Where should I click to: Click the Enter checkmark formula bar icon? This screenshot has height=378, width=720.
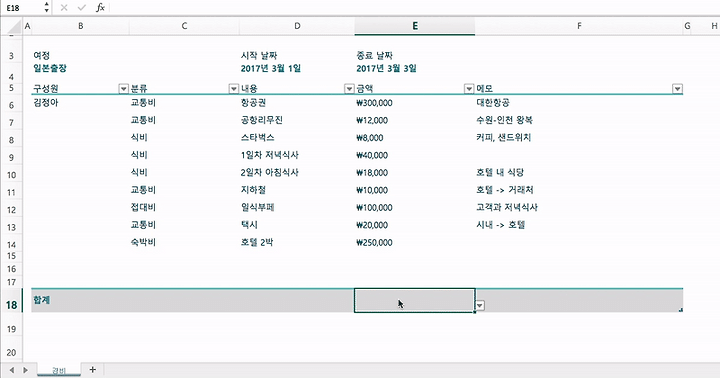[x=82, y=7]
